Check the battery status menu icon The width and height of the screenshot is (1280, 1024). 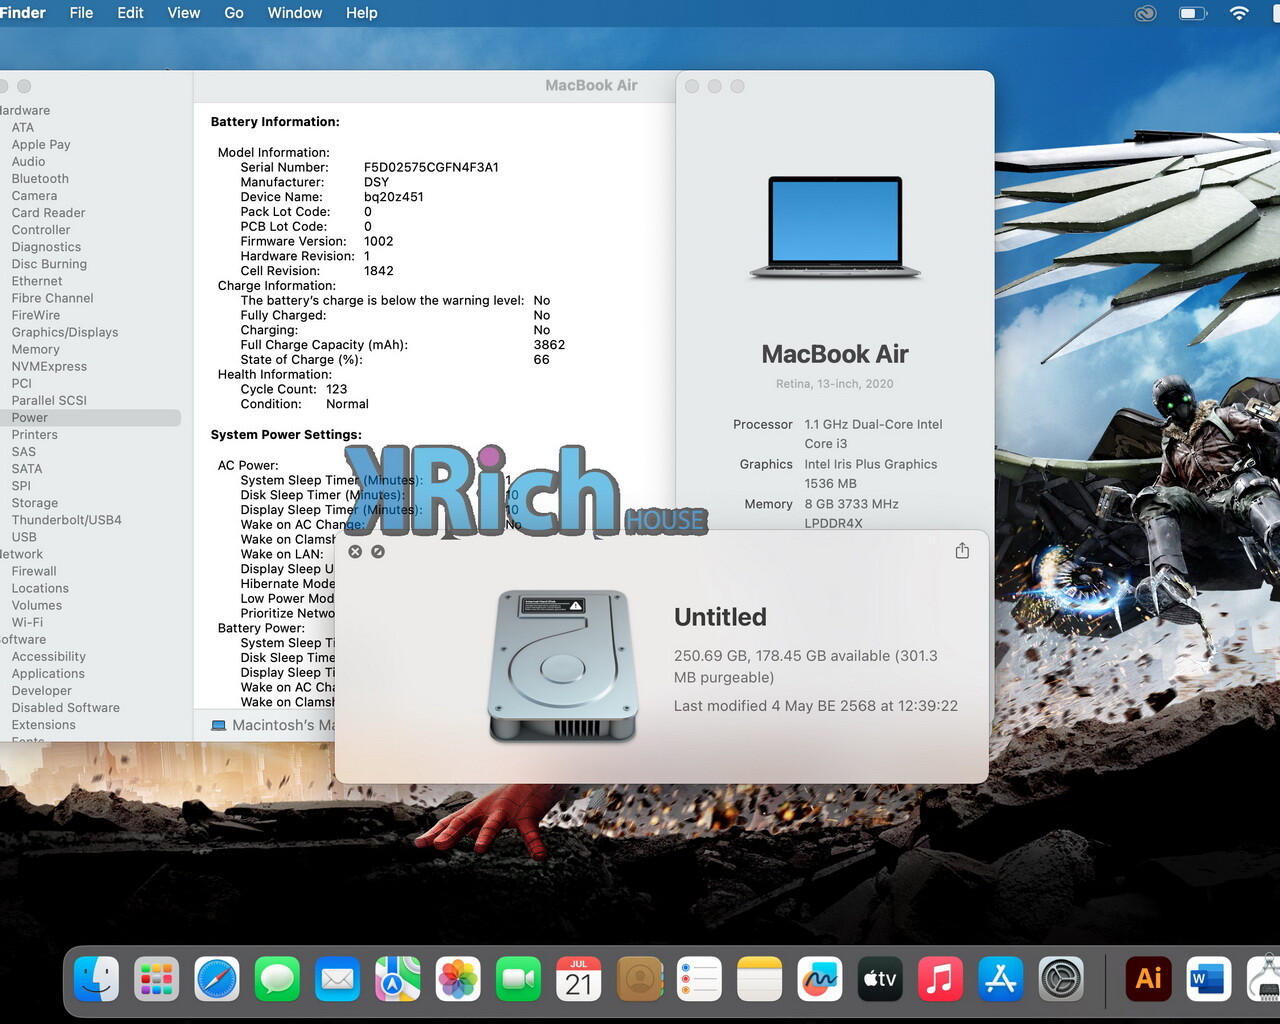coord(1193,13)
